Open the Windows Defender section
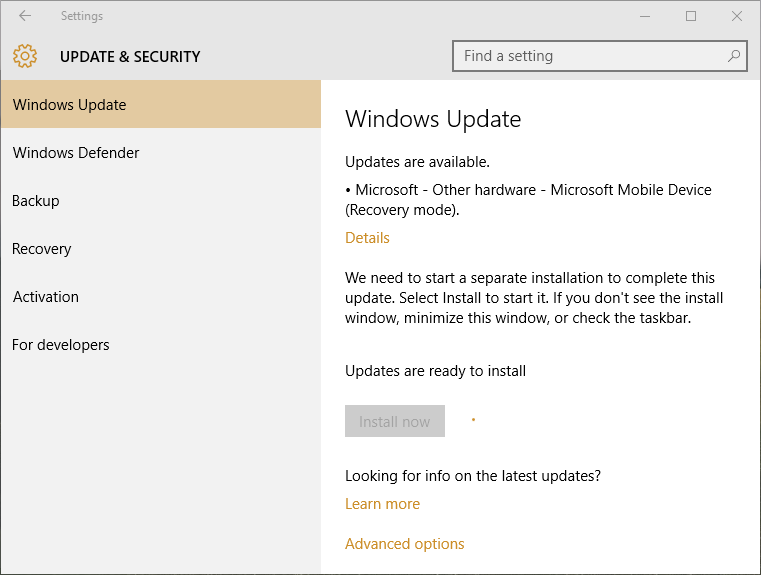761x575 pixels. [x=161, y=152]
